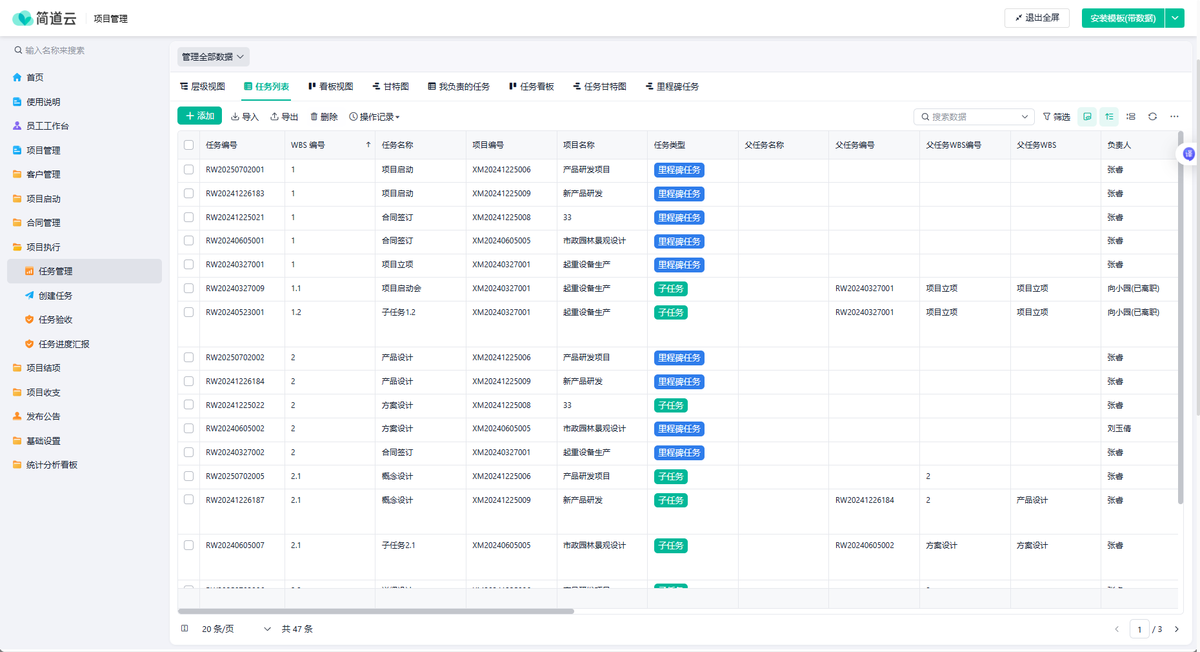
Task: Click the sidebar name search field
Action: 85,50
